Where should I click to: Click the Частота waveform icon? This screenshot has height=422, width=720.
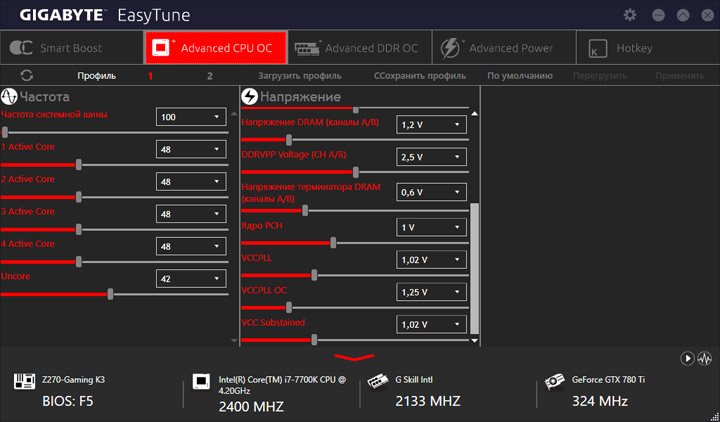pos(9,96)
